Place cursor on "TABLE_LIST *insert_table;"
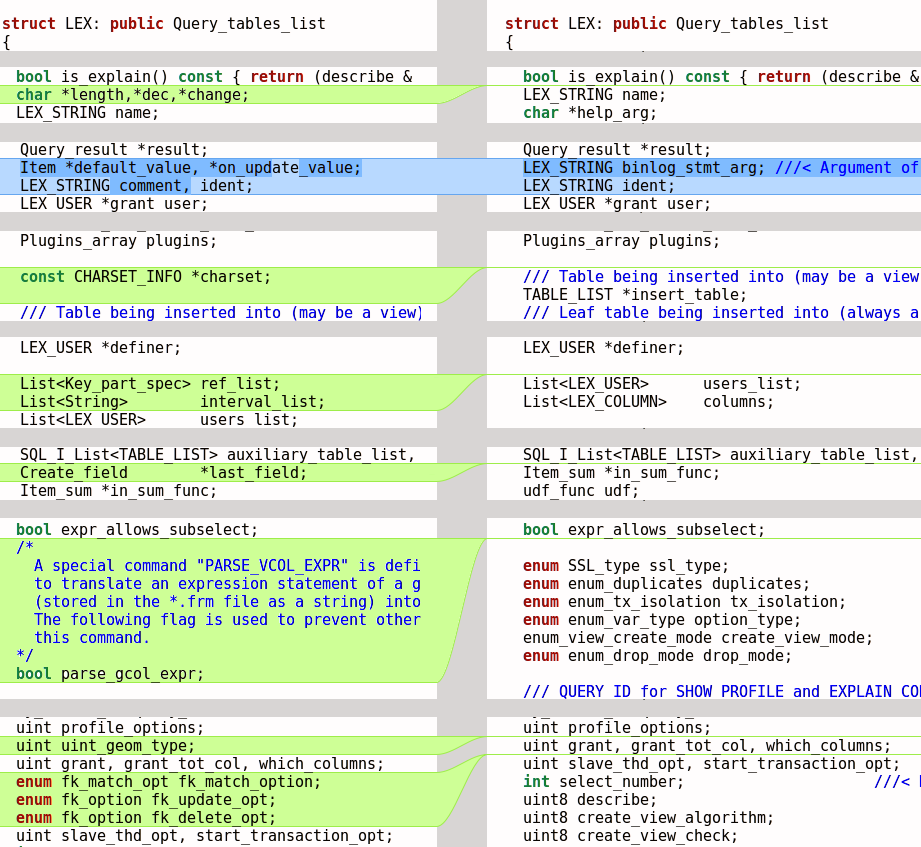Screen dimensions: 921x847 (635, 295)
